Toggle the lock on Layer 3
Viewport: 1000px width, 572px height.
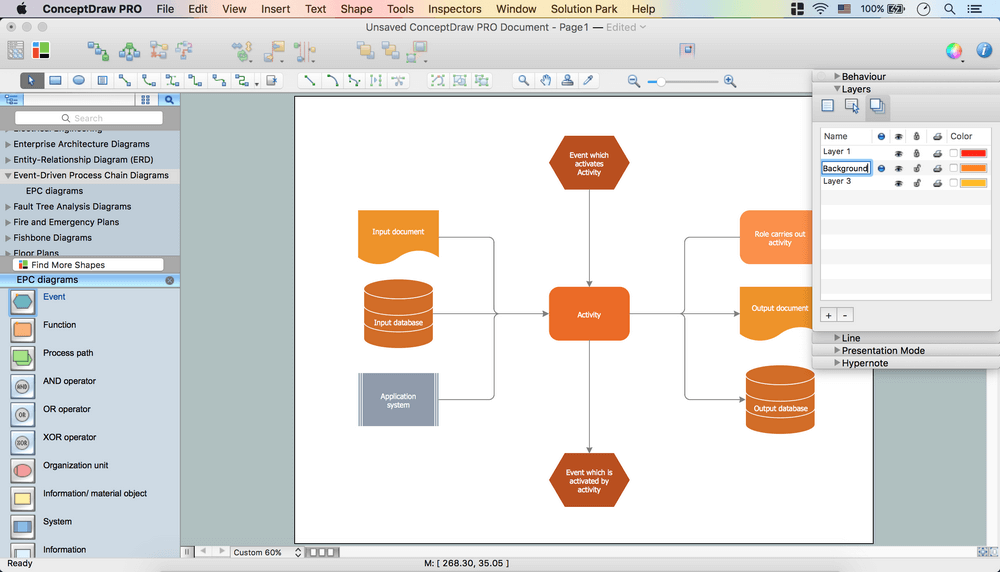(x=917, y=183)
